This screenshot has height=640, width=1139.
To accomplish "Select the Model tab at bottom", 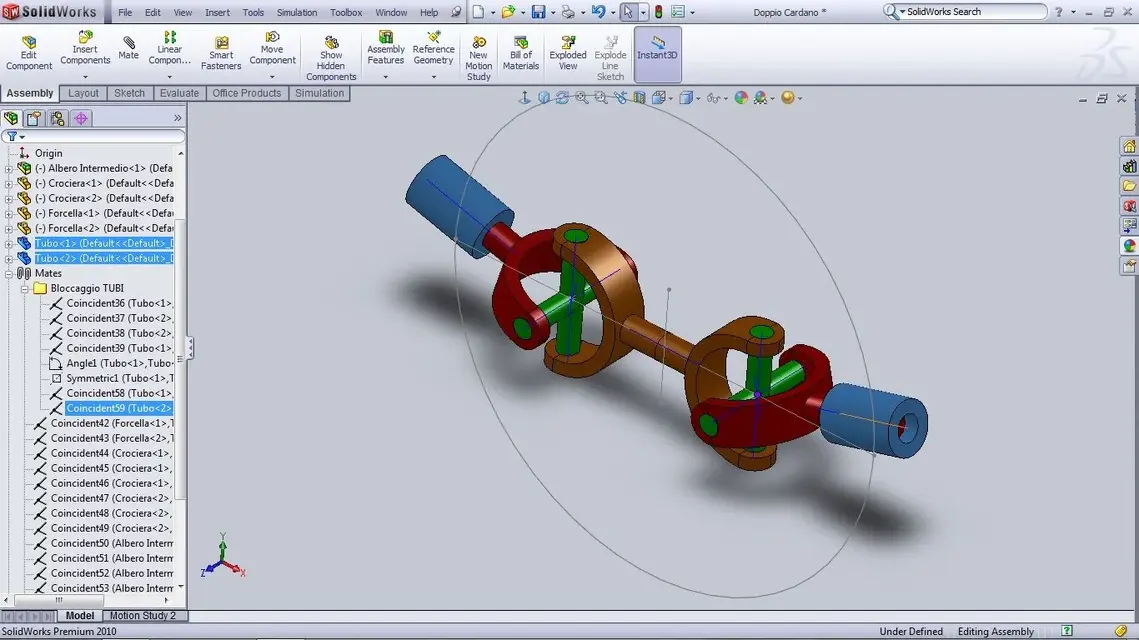I will pos(79,615).
